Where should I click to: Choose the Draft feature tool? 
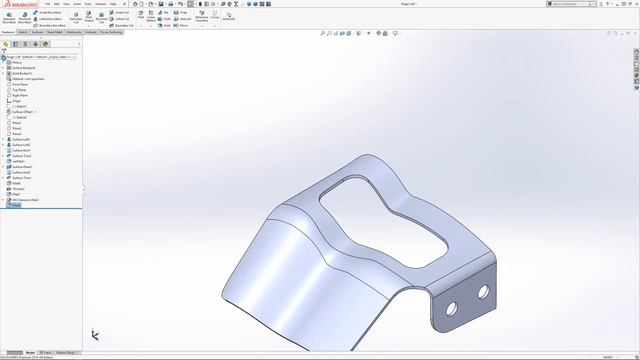164,19
